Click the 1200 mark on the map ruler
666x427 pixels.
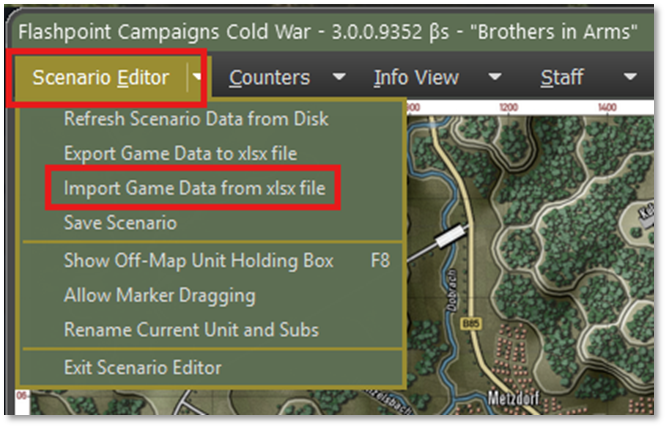click(x=508, y=108)
